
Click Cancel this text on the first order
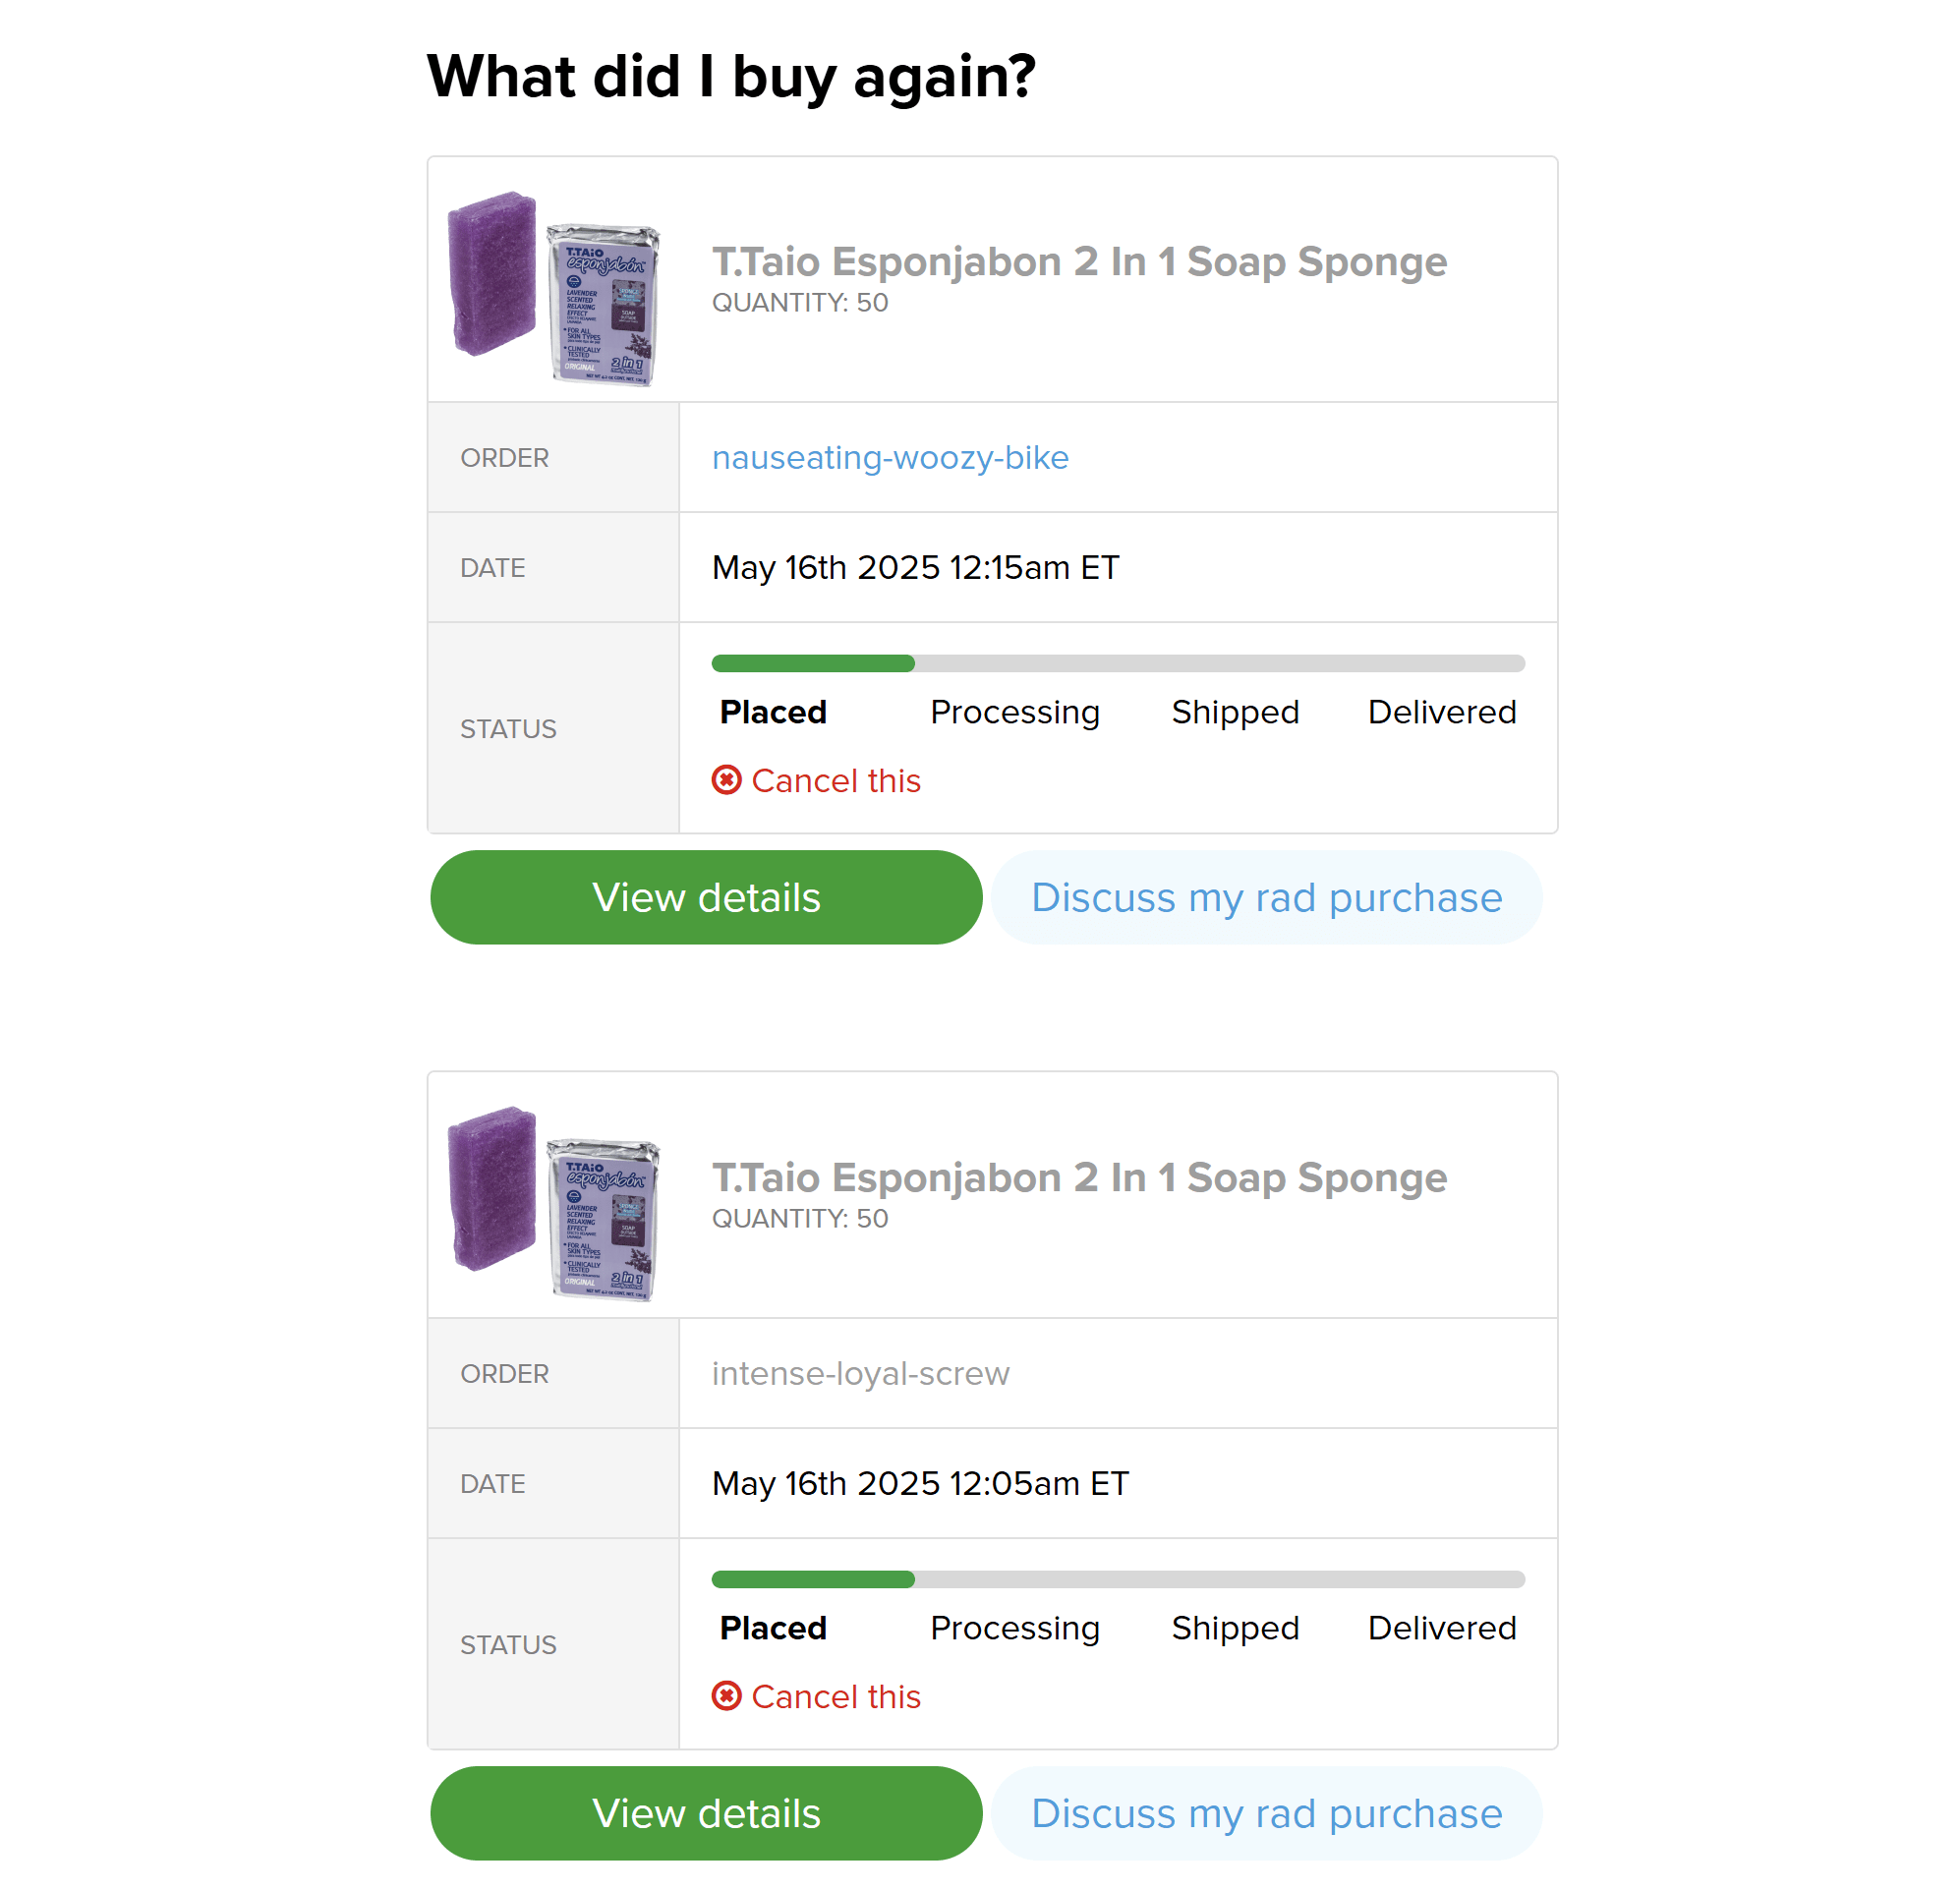pyautogui.click(x=836, y=780)
